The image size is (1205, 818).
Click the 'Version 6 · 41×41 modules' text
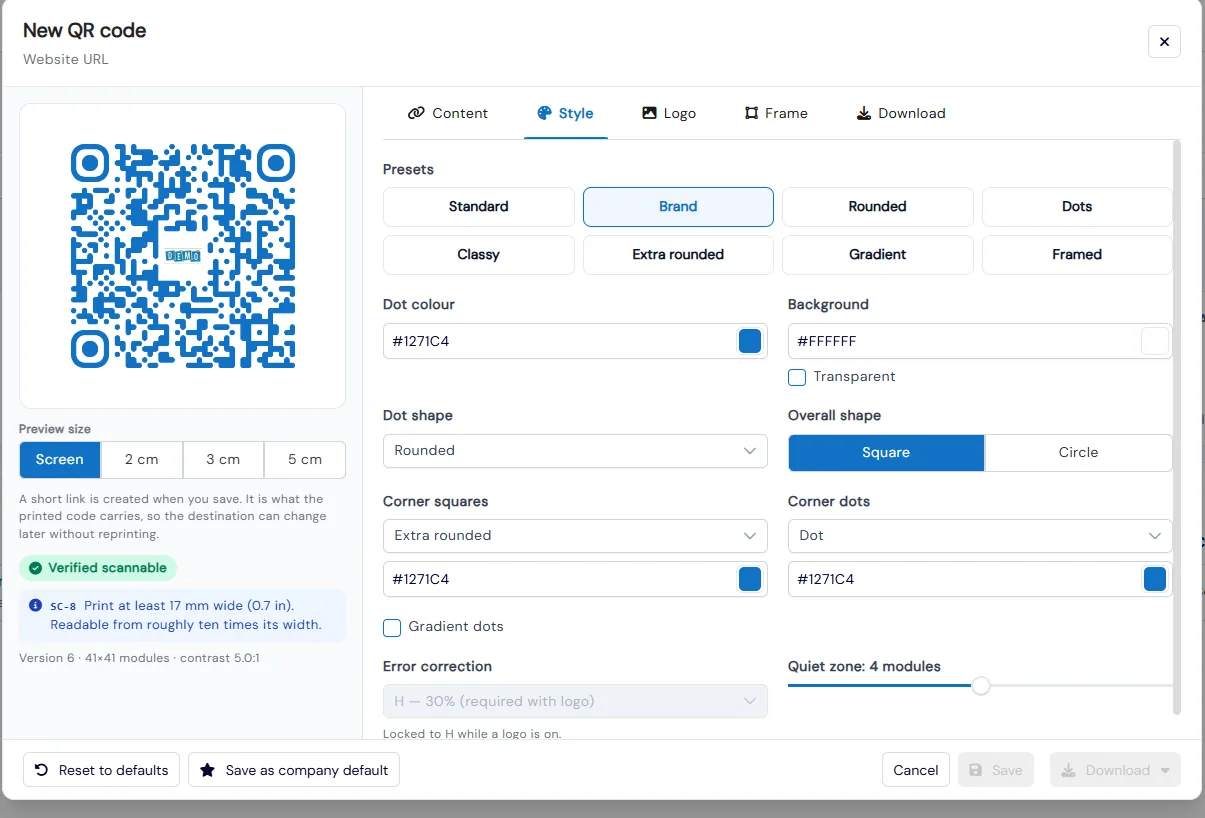click(x=95, y=658)
